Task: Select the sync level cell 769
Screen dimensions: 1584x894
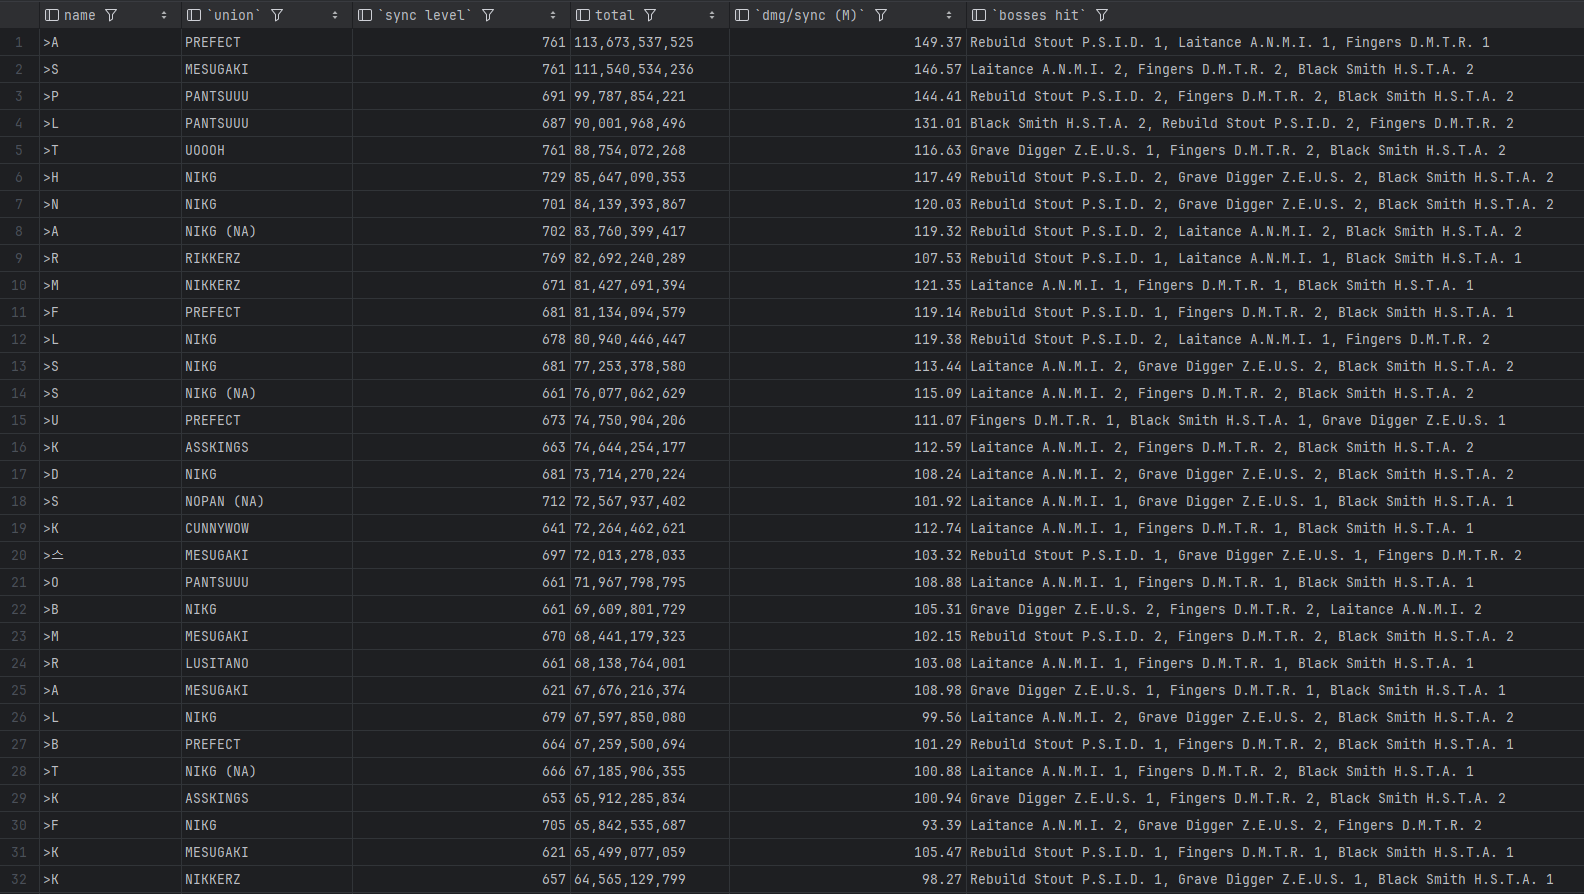Action: pyautogui.click(x=461, y=258)
